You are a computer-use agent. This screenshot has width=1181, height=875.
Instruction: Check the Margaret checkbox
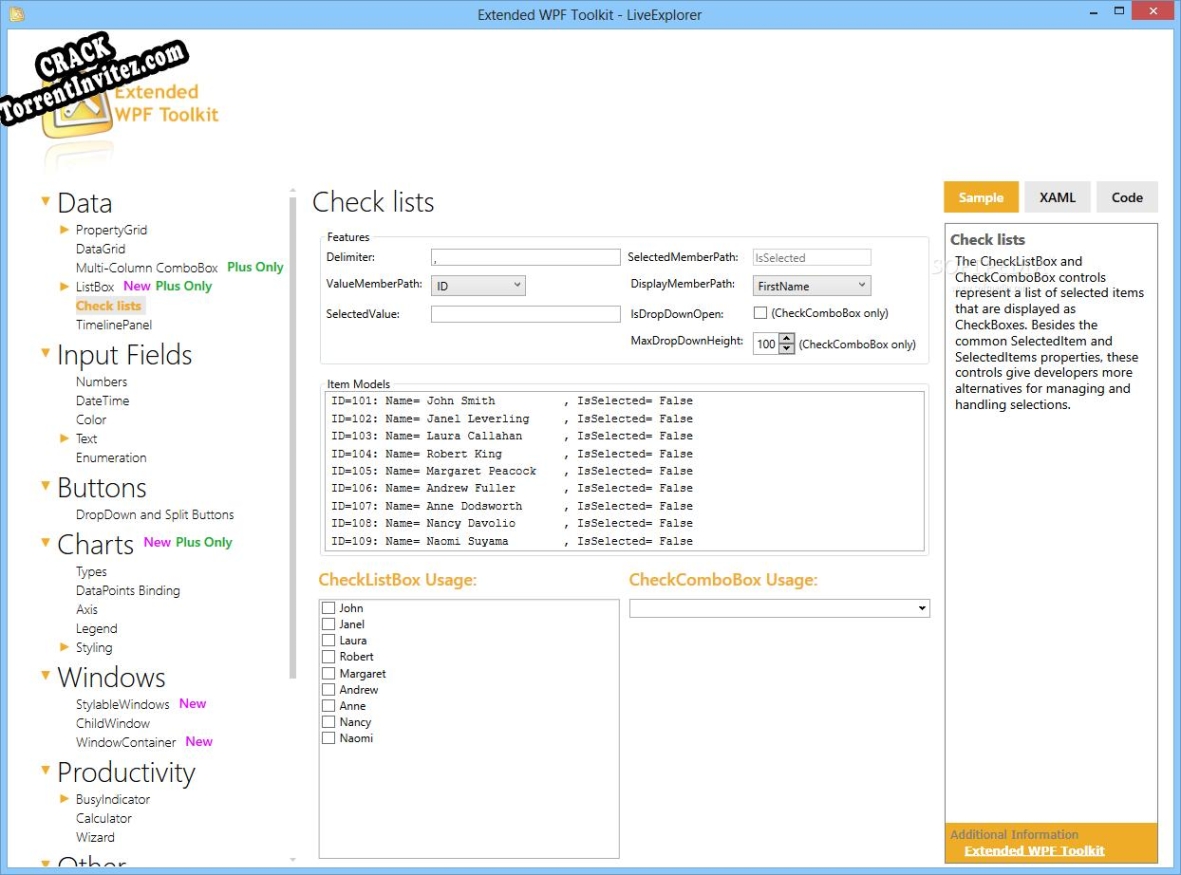click(328, 673)
